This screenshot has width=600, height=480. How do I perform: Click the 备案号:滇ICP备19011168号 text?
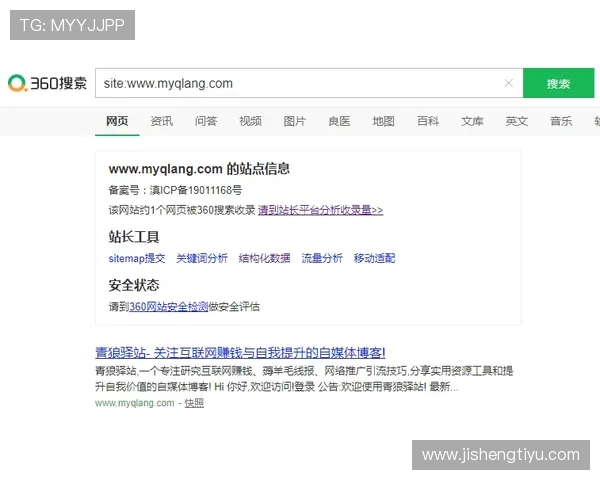(x=175, y=190)
